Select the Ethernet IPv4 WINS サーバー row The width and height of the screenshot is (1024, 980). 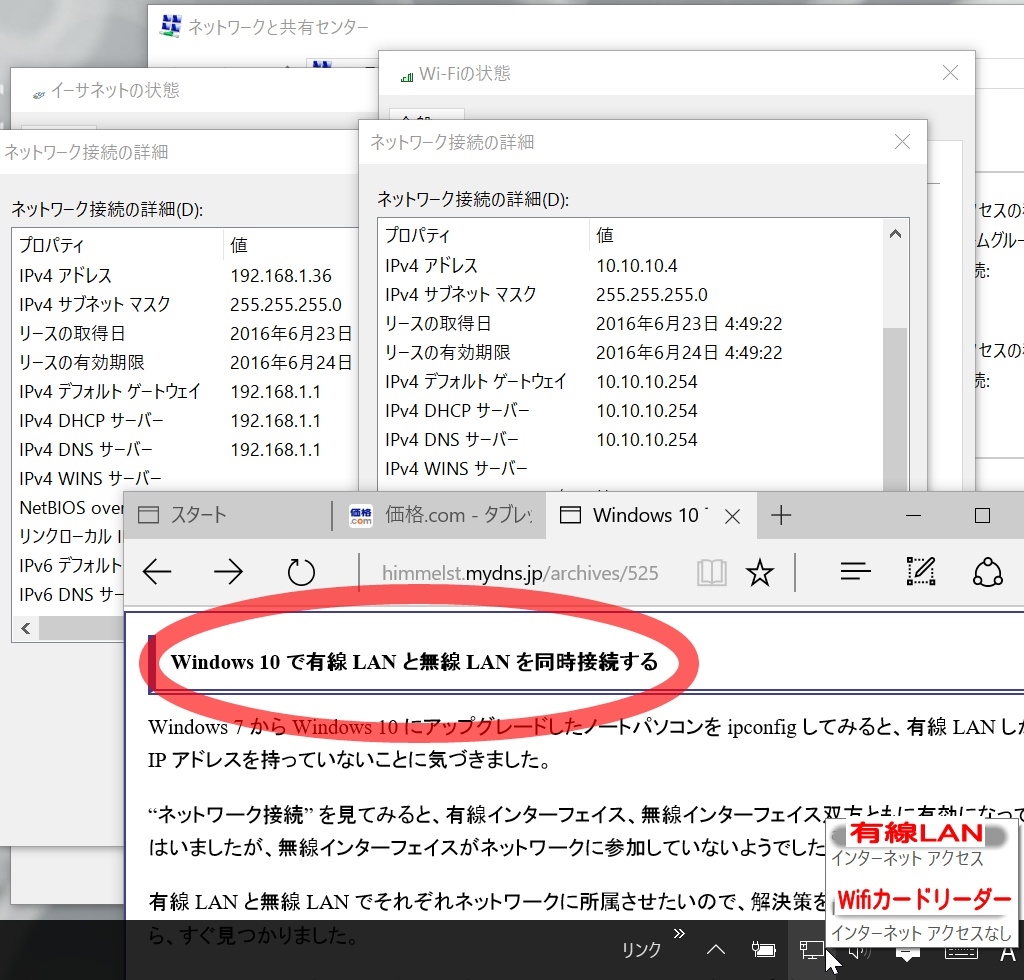(185, 478)
